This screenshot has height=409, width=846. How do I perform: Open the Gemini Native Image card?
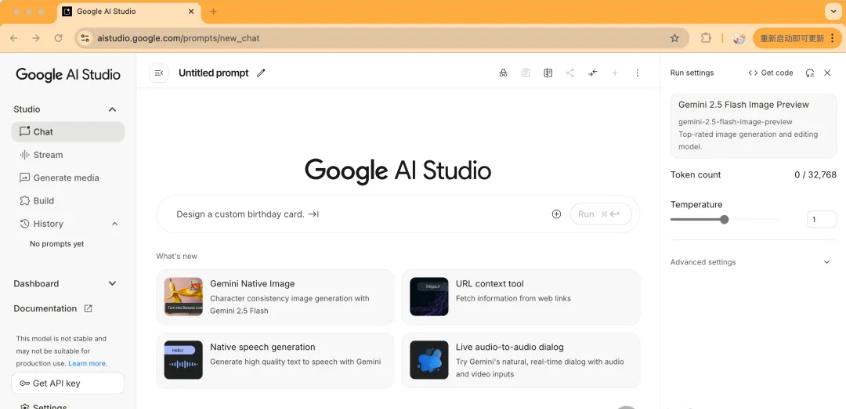(276, 297)
